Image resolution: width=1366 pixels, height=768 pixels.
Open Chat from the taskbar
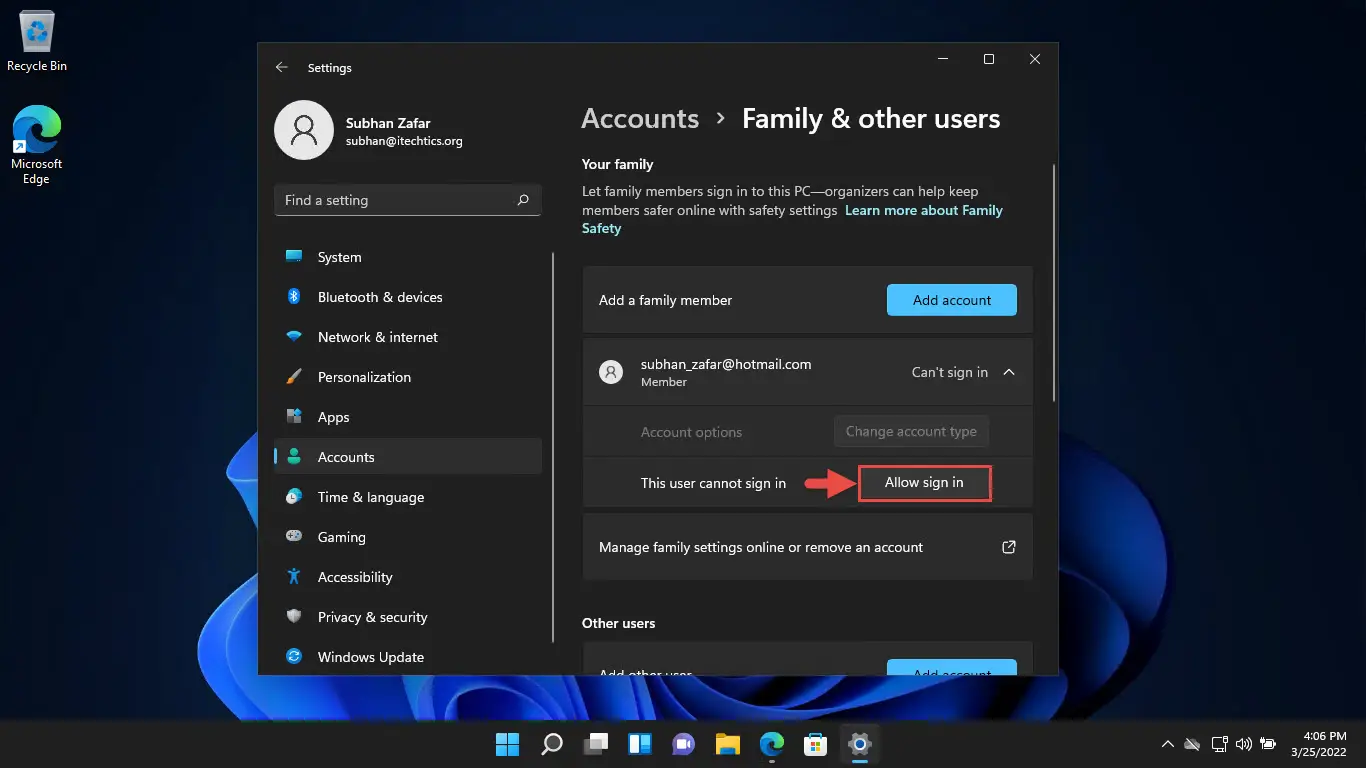pyautogui.click(x=684, y=744)
